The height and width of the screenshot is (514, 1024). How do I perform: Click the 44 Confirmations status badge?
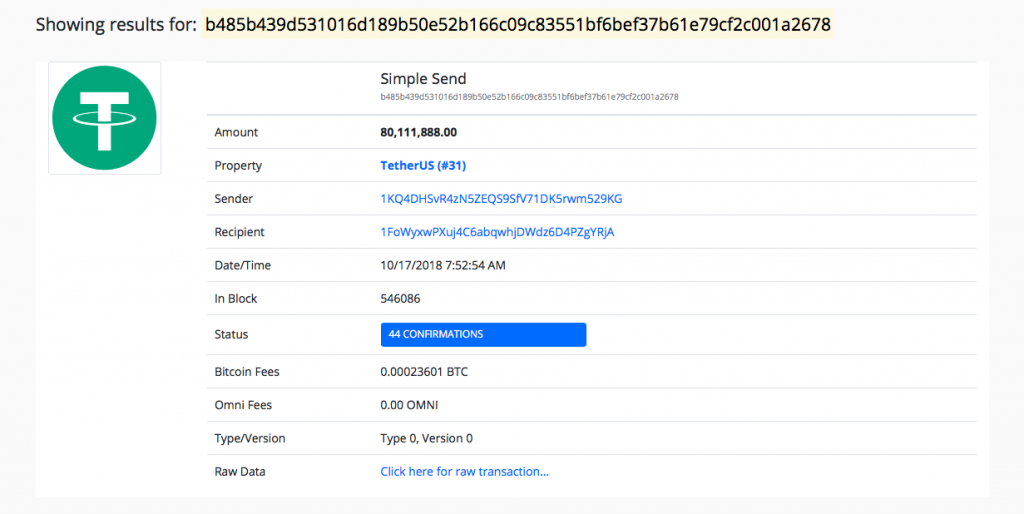coord(483,334)
